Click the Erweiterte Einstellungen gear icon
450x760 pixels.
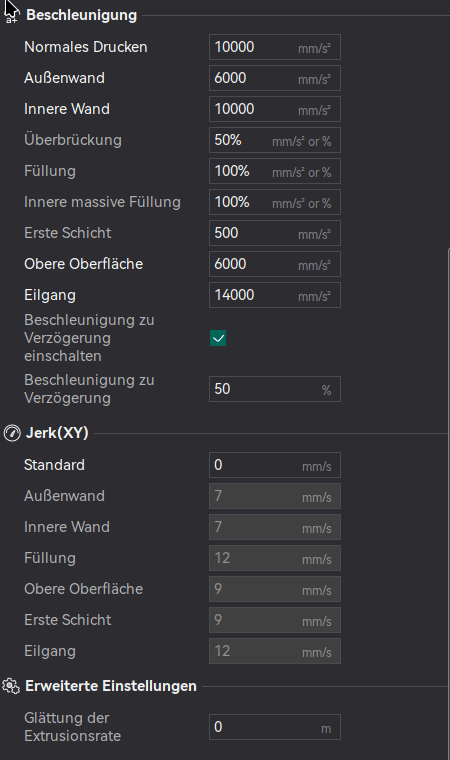[x=11, y=686]
